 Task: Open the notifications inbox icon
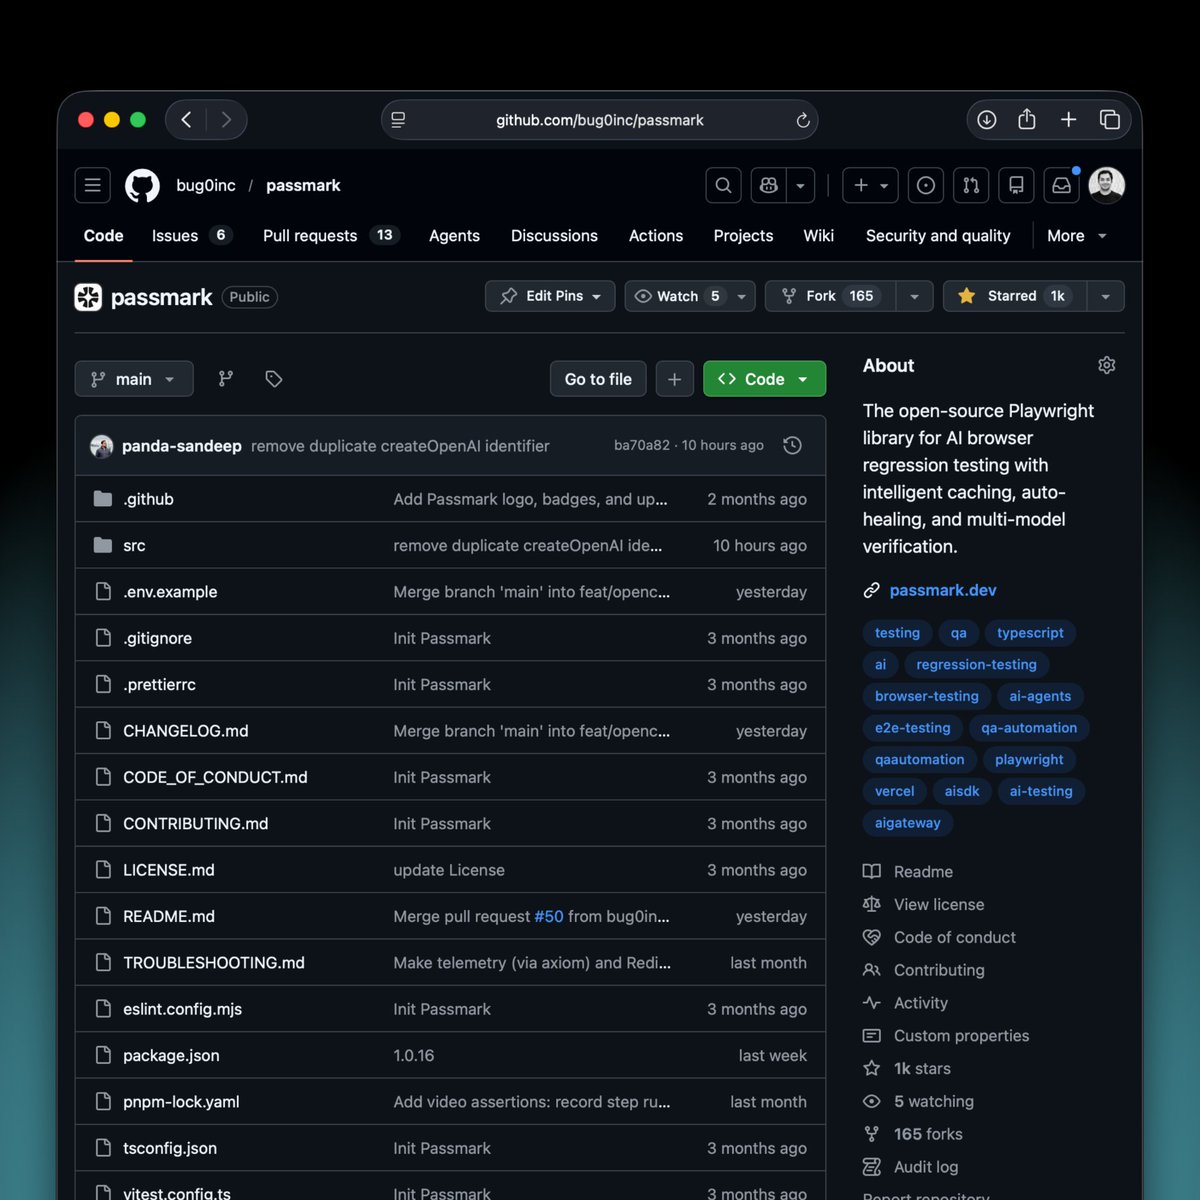tap(1061, 185)
